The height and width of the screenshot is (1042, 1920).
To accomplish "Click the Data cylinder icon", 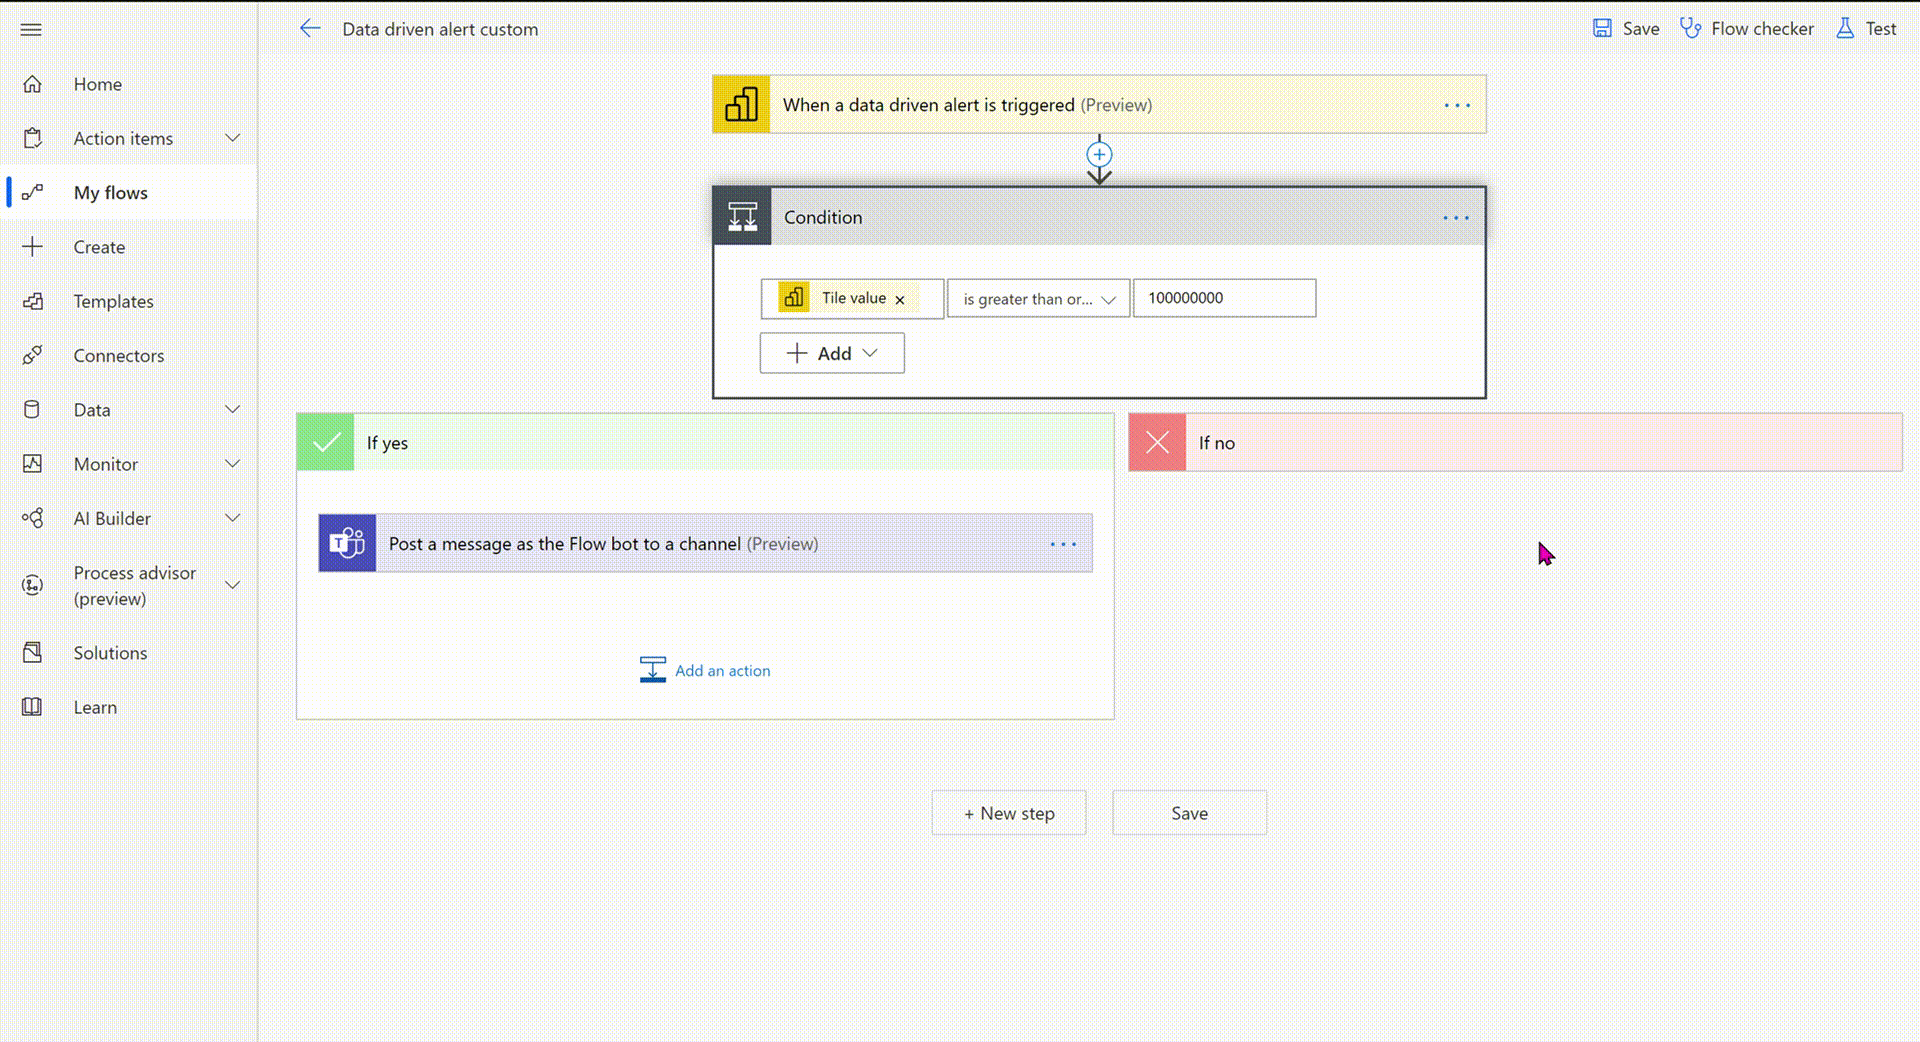I will (x=32, y=409).
